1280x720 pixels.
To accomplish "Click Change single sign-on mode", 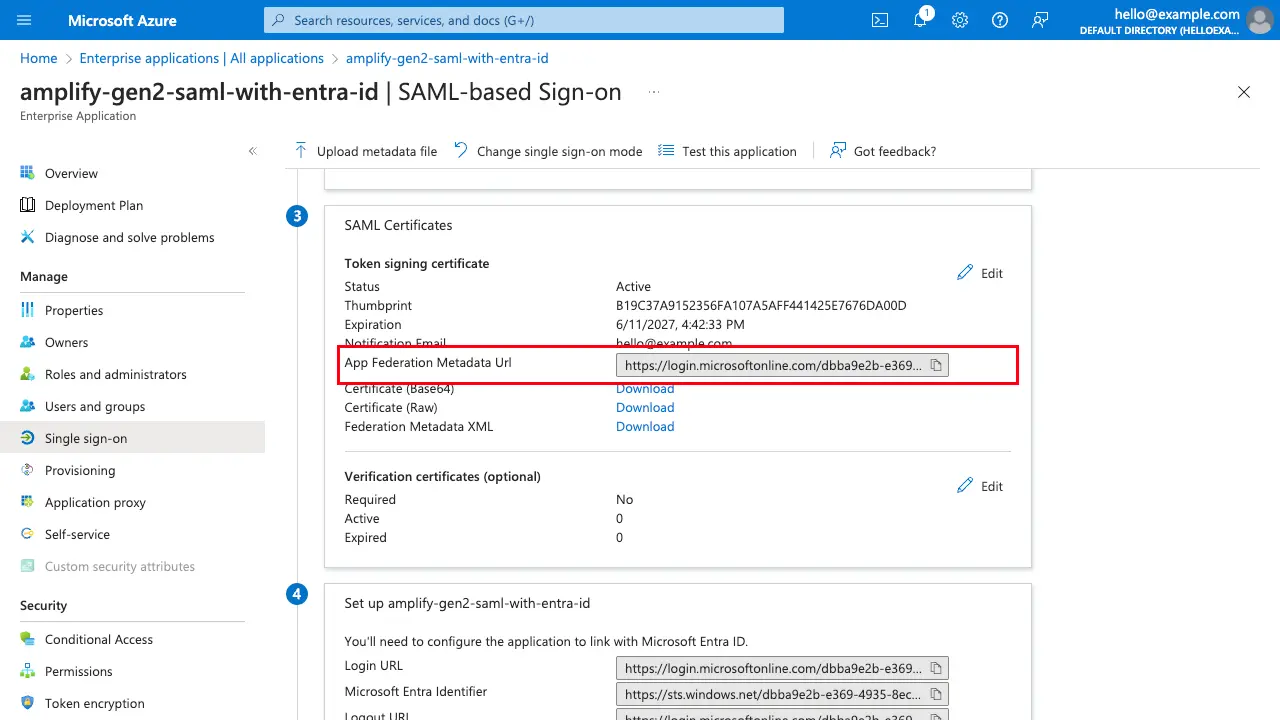I will [x=548, y=151].
